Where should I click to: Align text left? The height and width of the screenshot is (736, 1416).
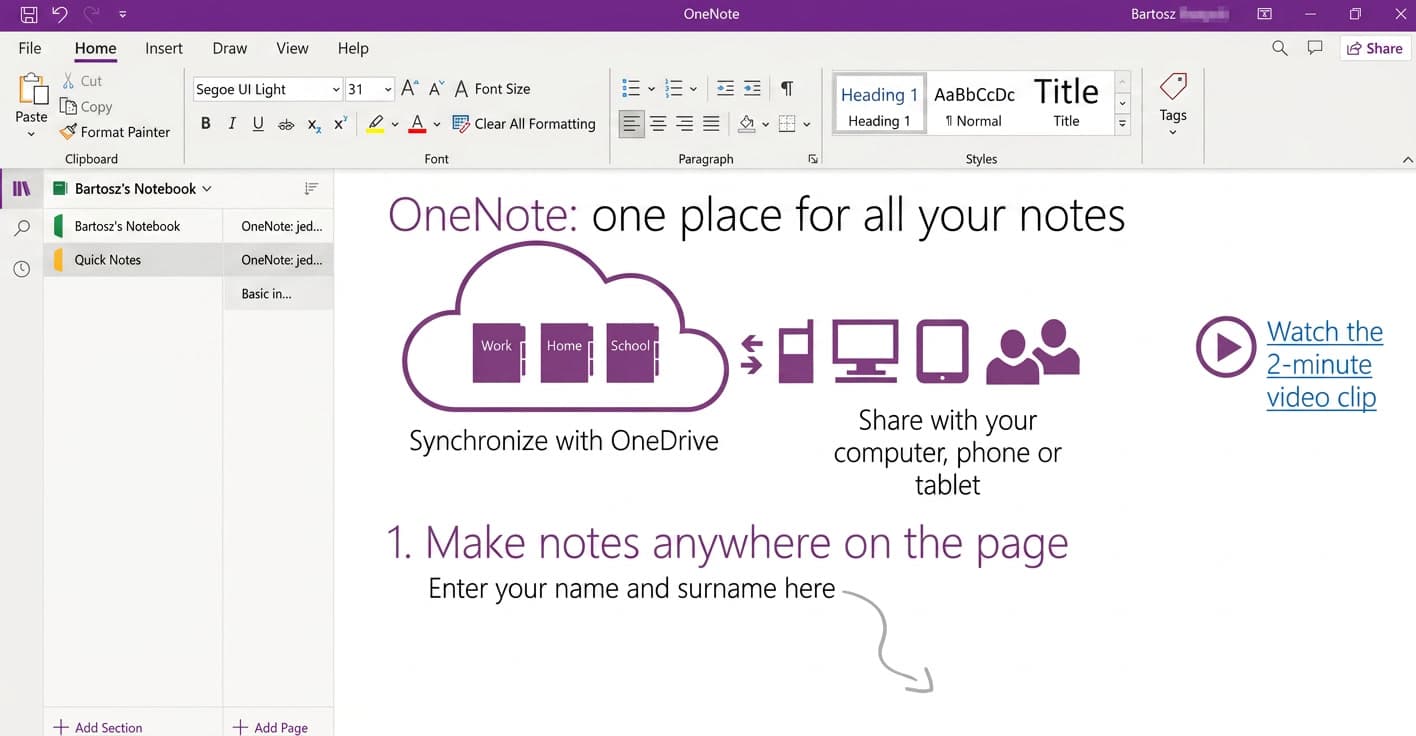coord(631,124)
